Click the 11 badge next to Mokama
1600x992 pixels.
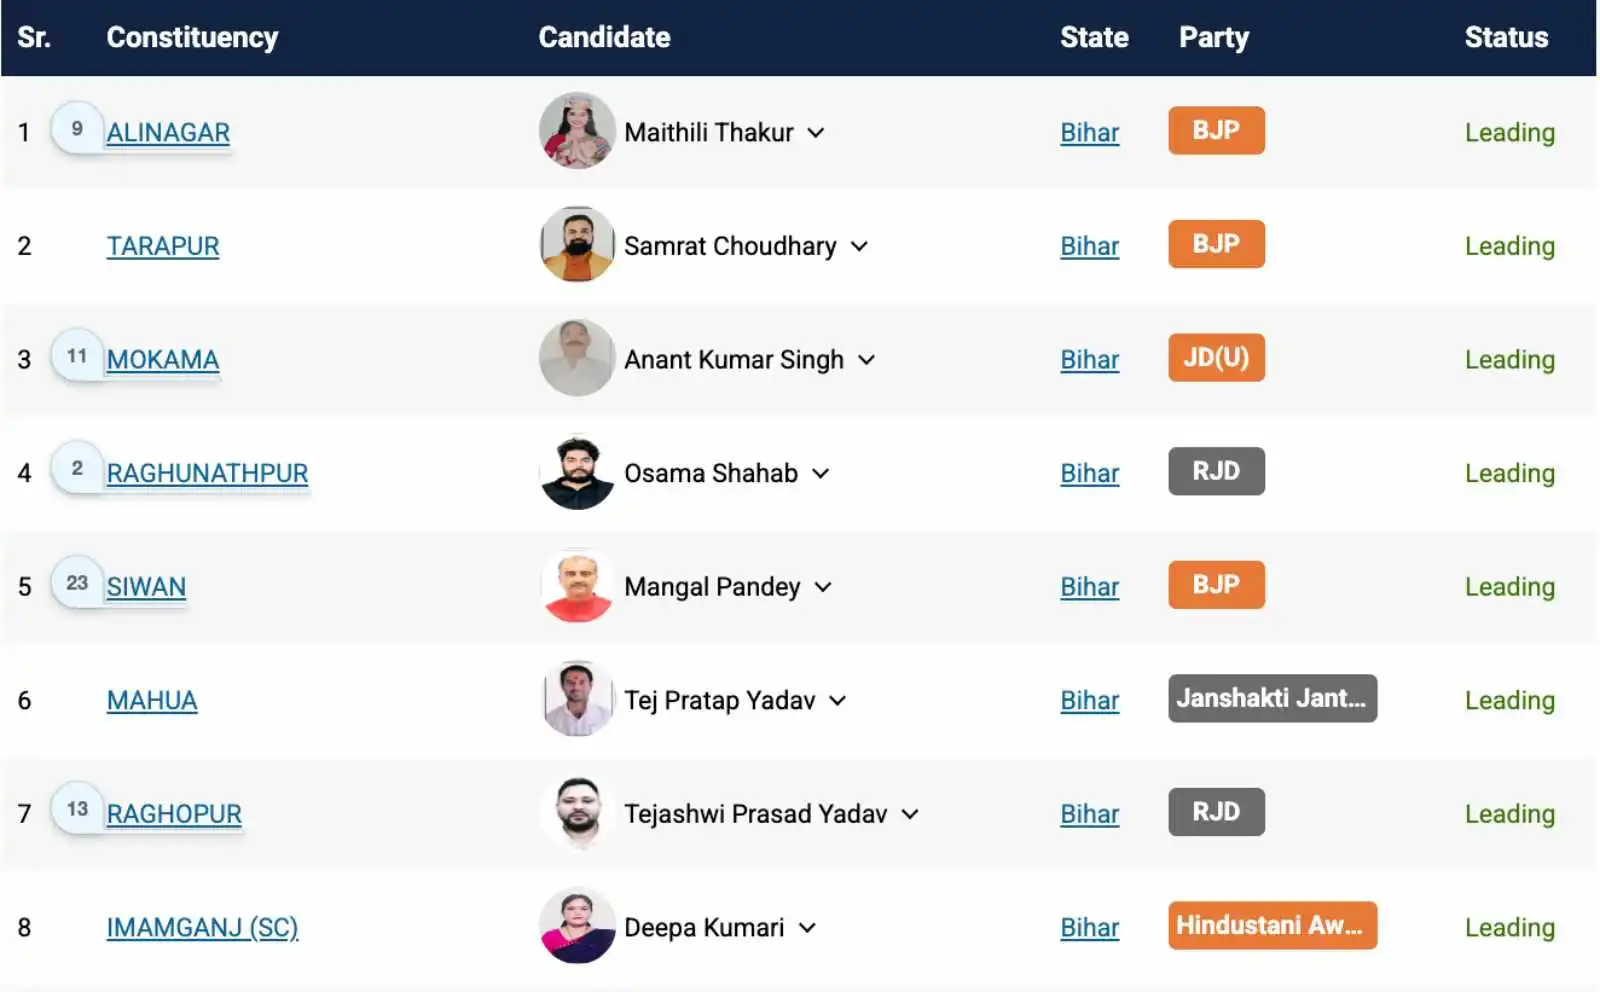(x=77, y=355)
